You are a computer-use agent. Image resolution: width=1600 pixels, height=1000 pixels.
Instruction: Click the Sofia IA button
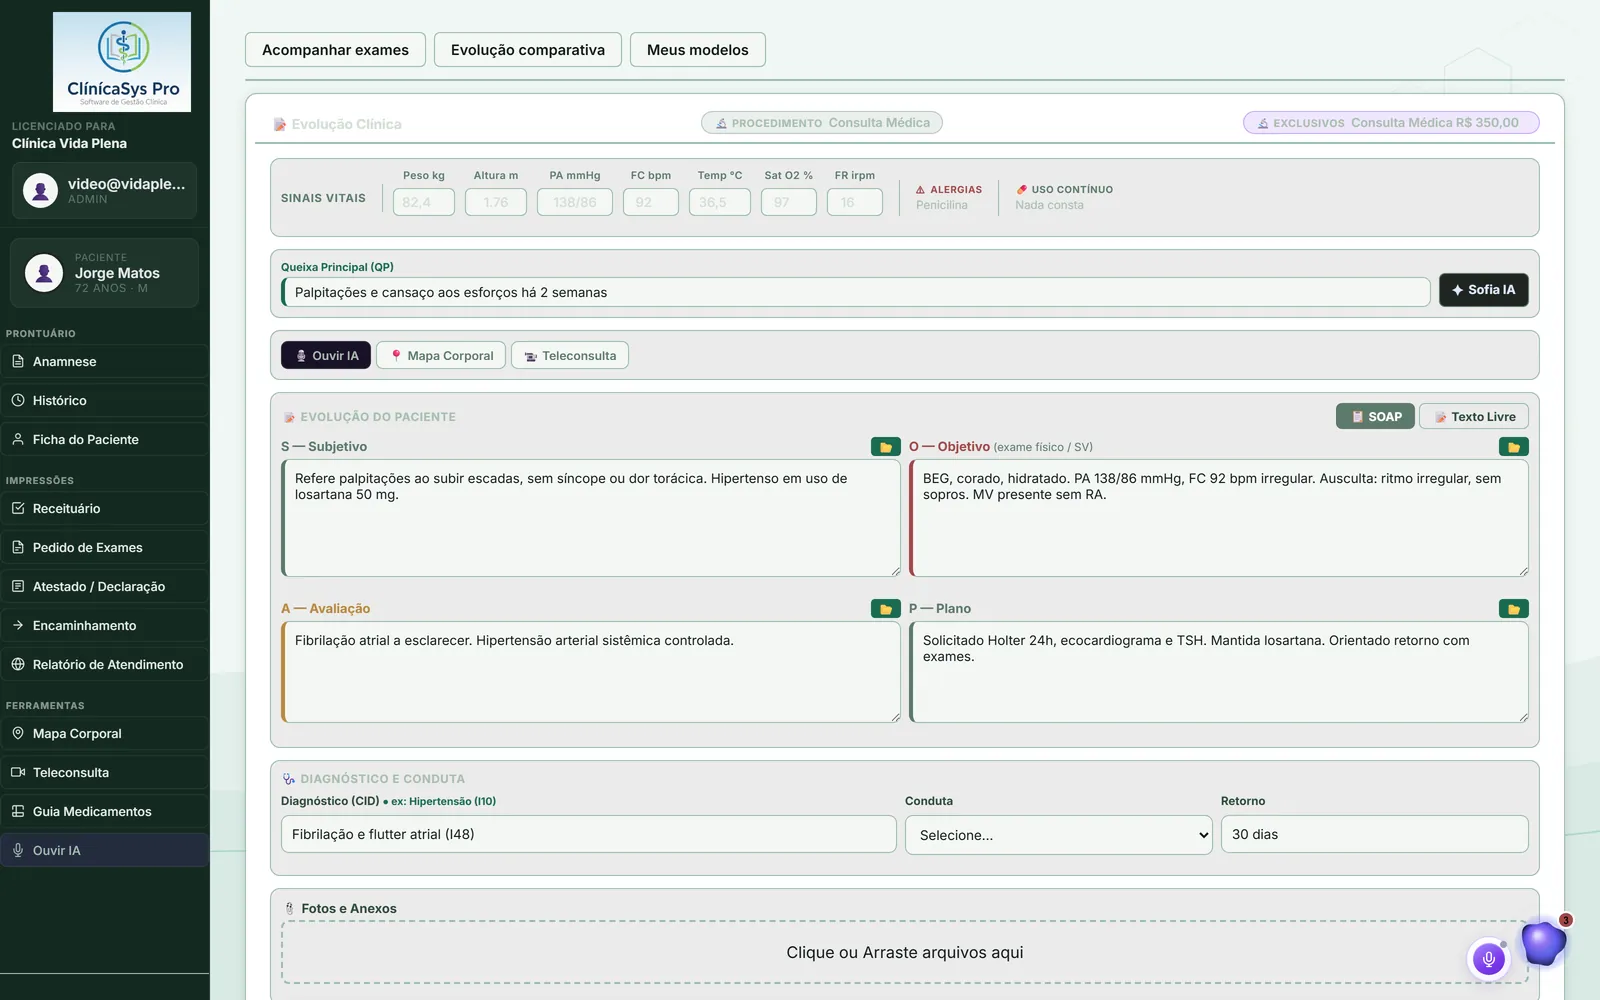coord(1484,290)
